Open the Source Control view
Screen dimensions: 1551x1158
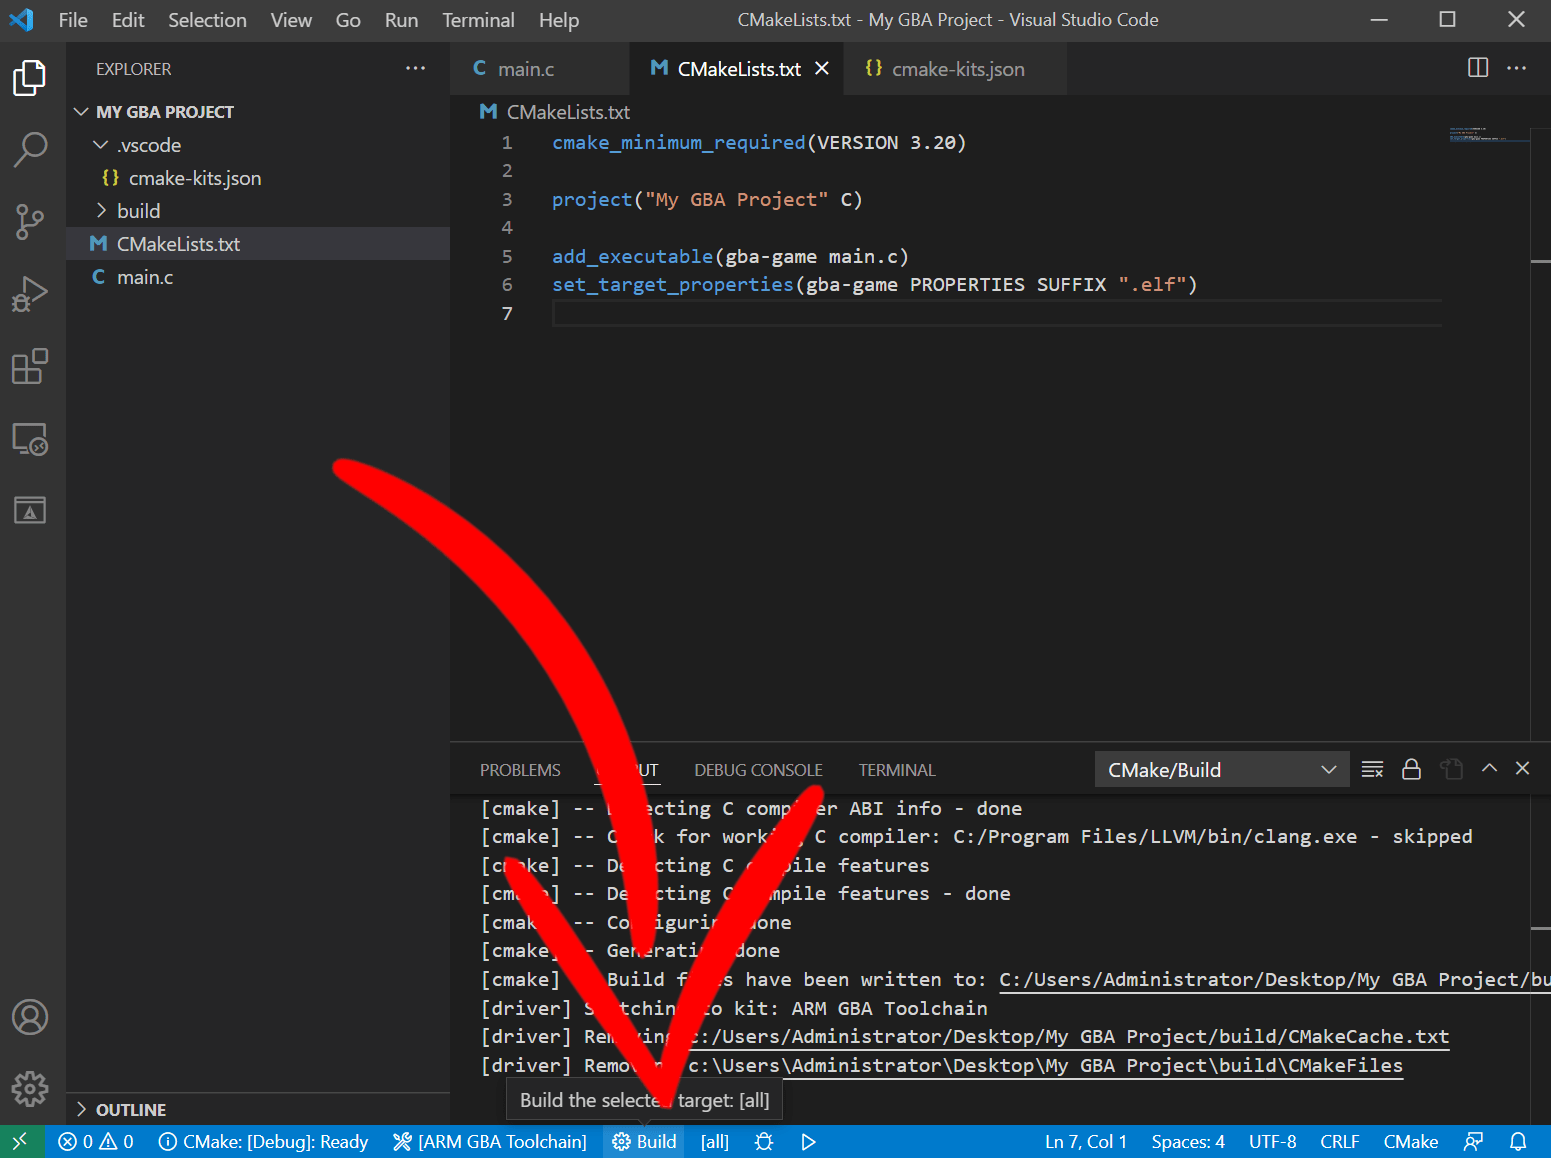click(30, 221)
